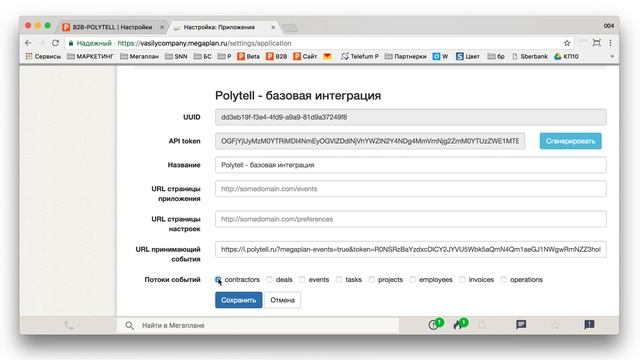640x360 pixels.
Task: Open the Sberbank bookmark
Action: point(529,56)
